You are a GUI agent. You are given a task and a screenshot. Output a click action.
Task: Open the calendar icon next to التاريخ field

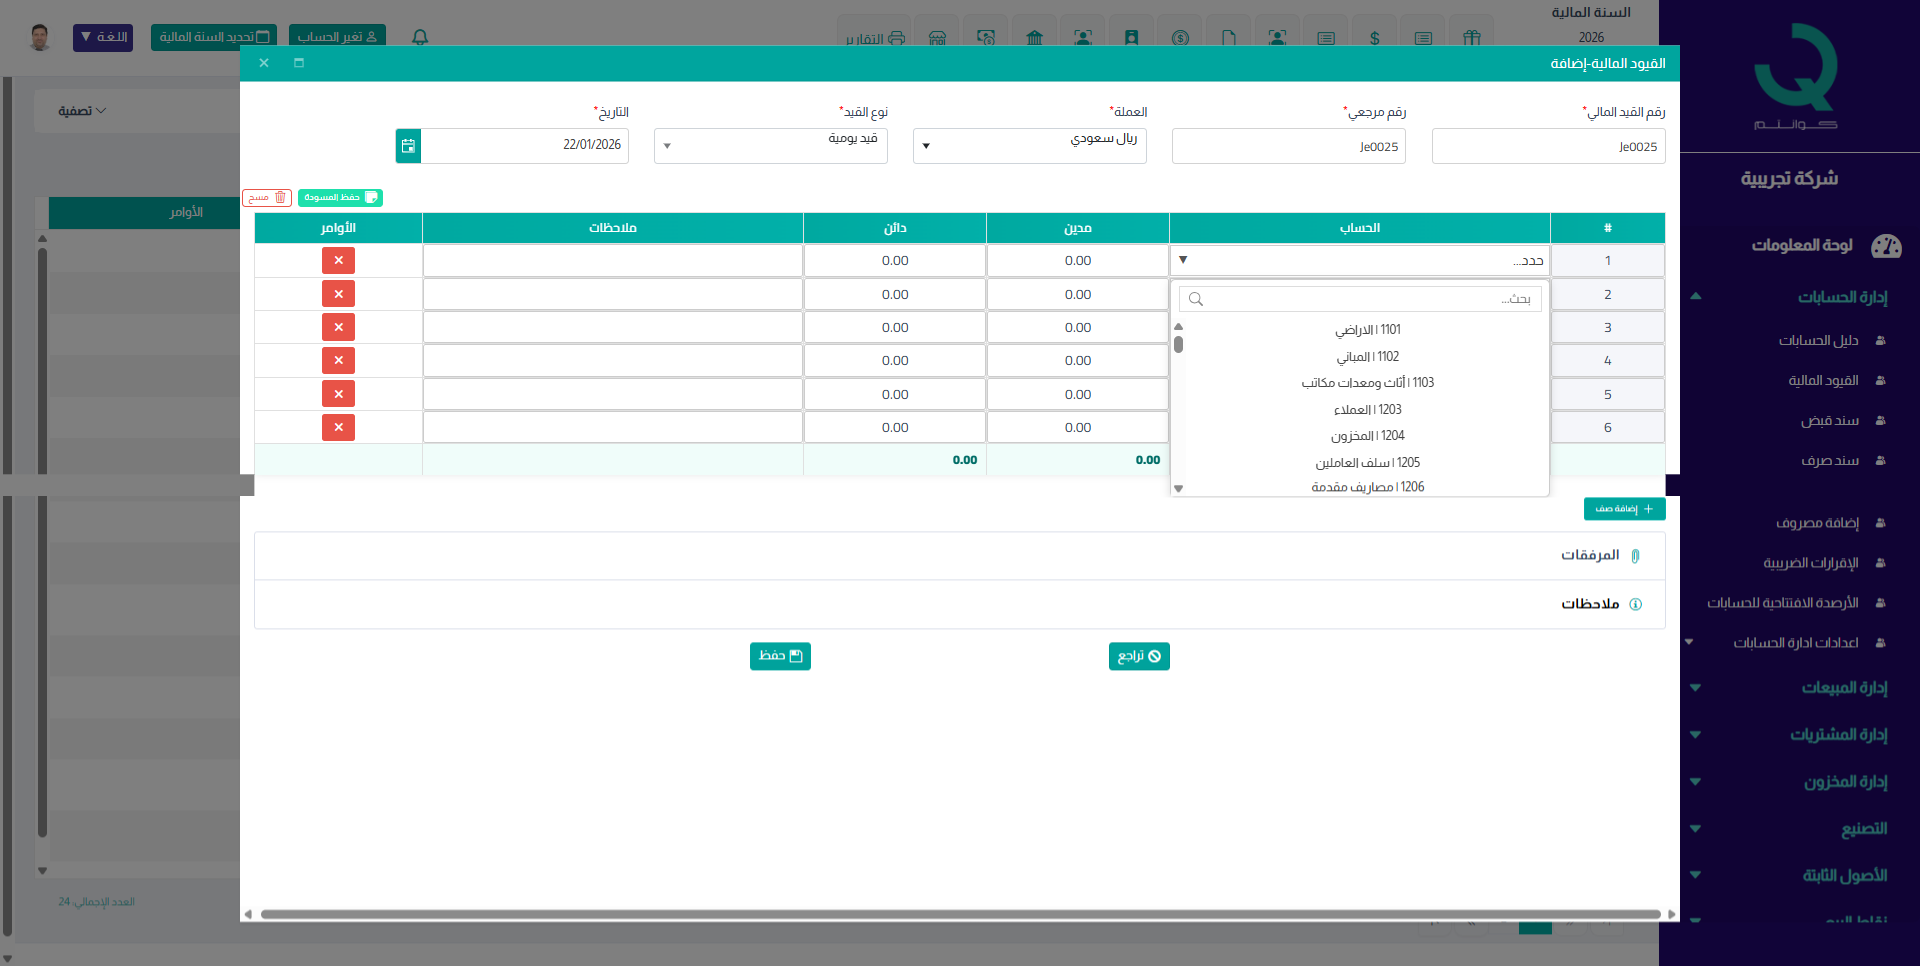point(407,145)
